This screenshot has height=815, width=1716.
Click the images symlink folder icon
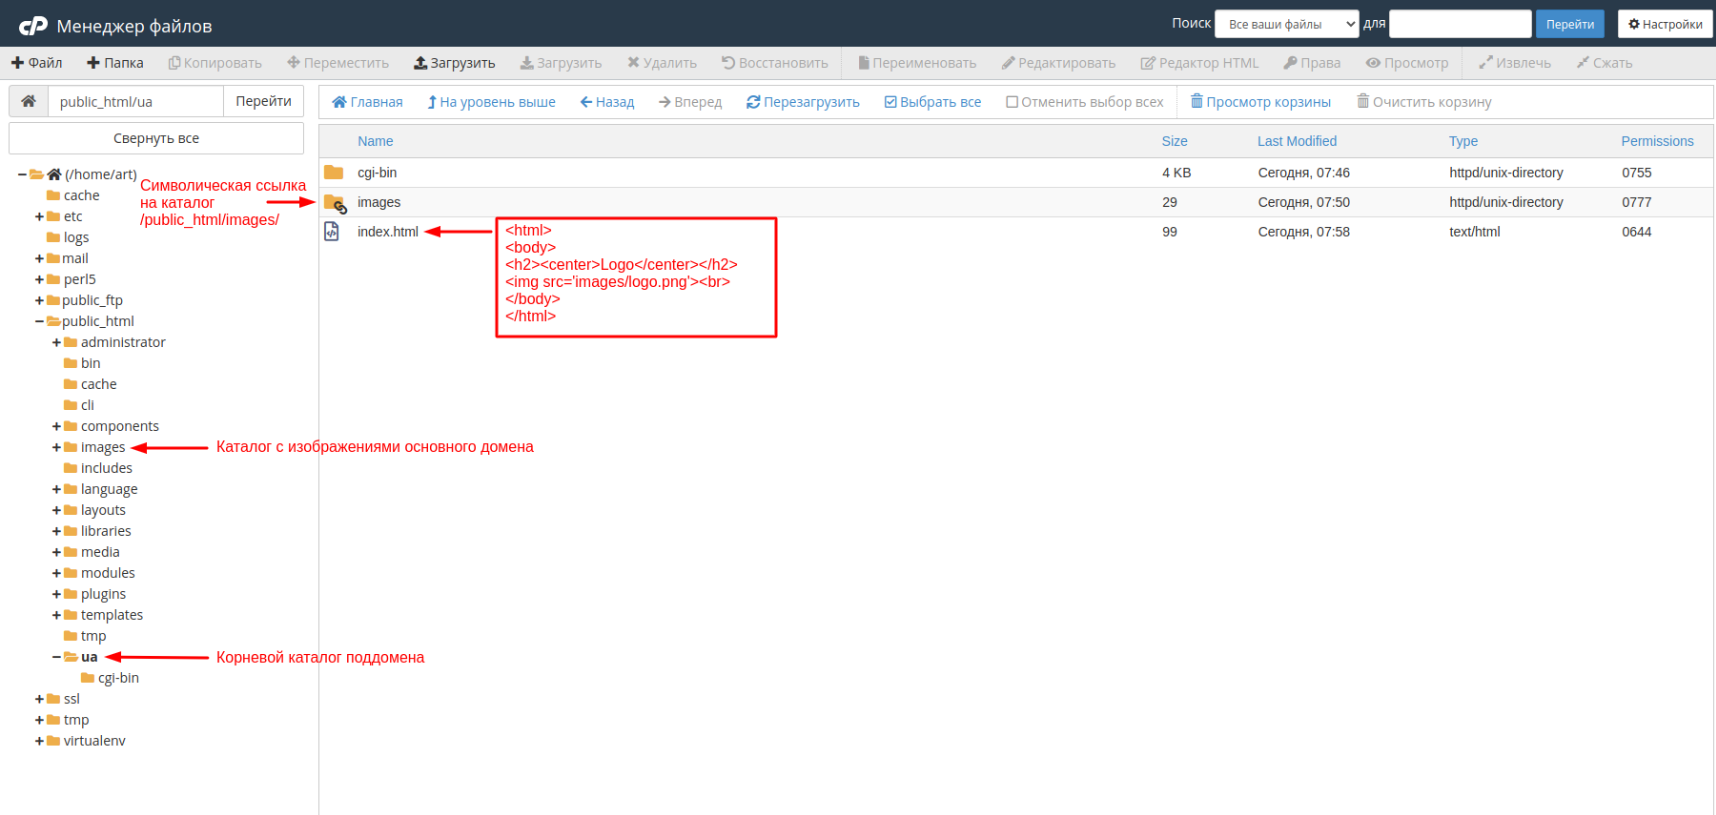pyautogui.click(x=335, y=203)
